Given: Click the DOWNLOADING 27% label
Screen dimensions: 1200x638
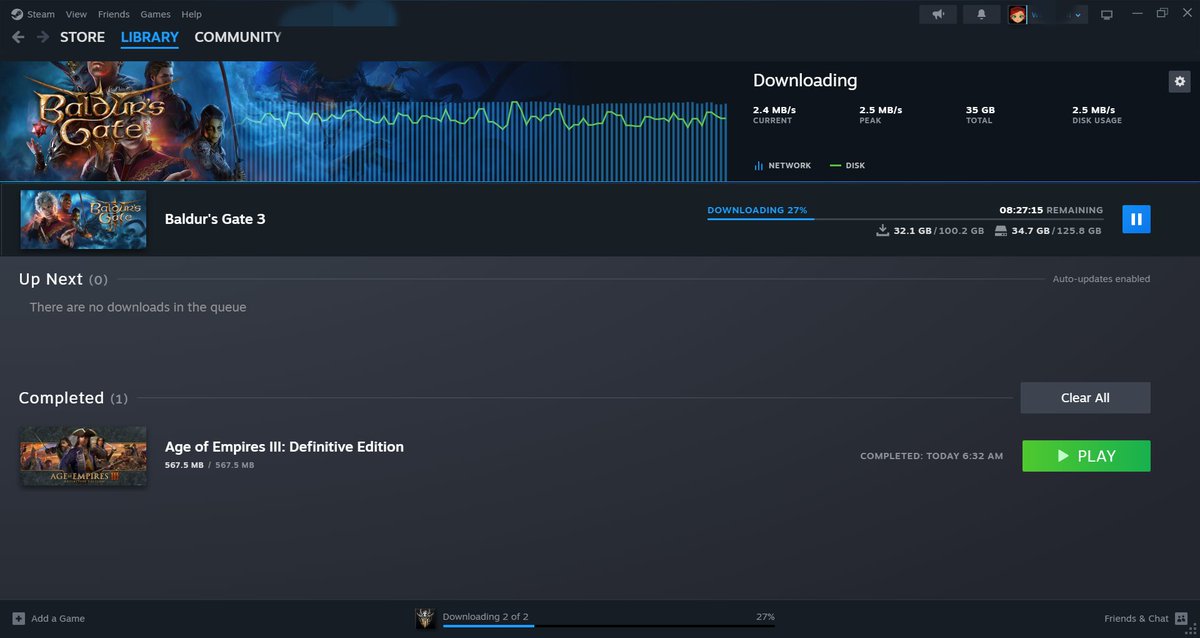Looking at the screenshot, I should coord(757,211).
